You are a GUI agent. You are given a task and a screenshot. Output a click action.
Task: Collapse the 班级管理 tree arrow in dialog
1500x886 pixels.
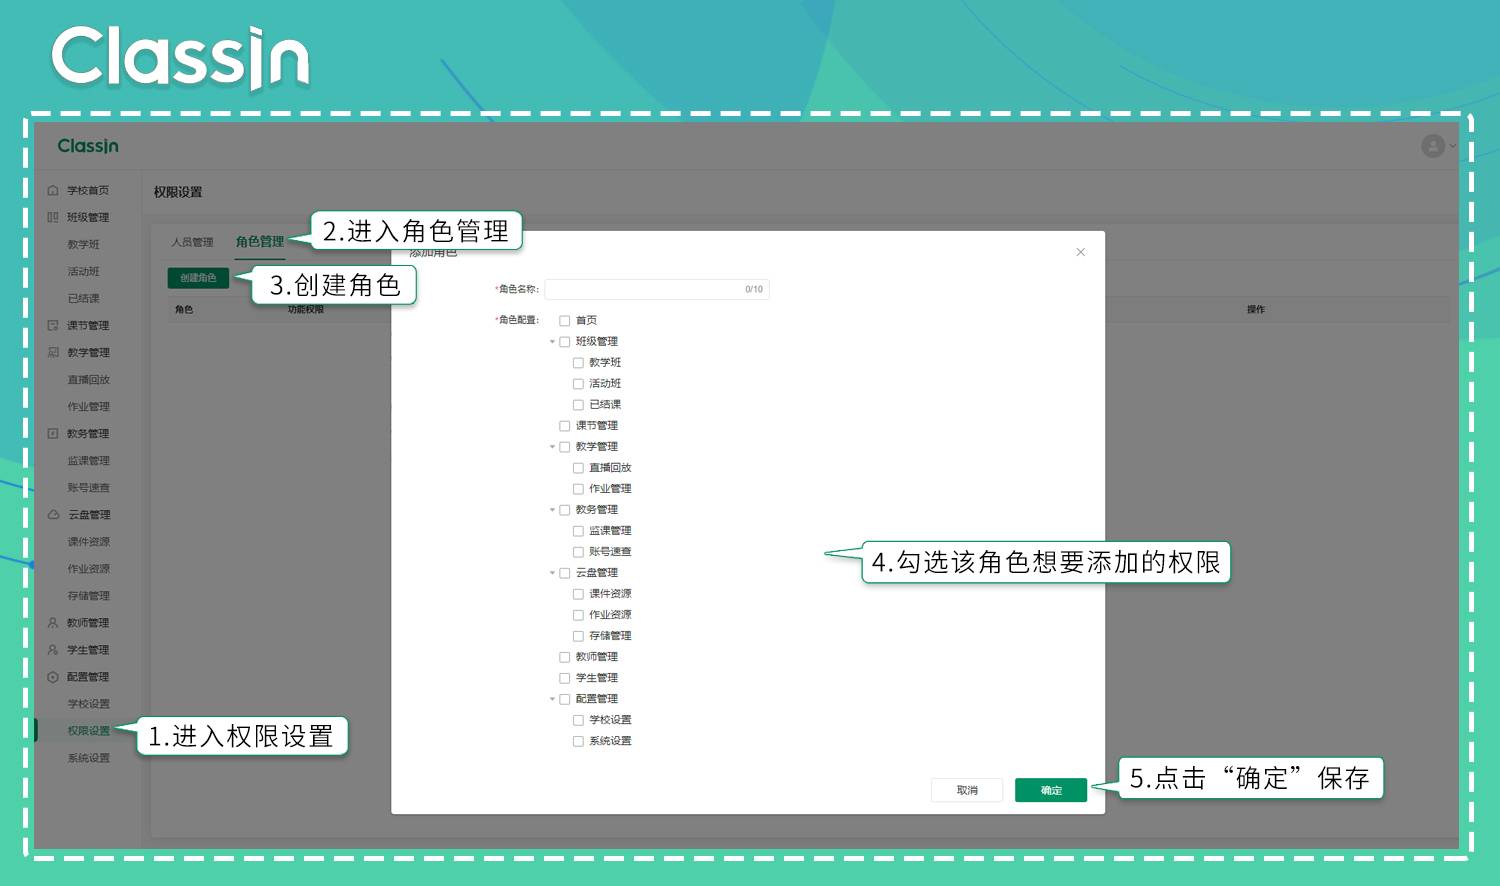[552, 342]
